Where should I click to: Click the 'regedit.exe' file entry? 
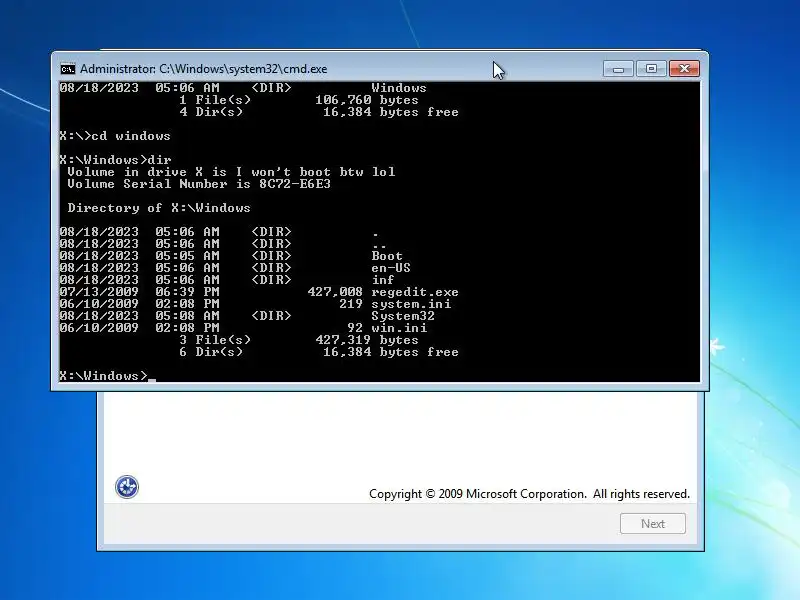tap(415, 292)
